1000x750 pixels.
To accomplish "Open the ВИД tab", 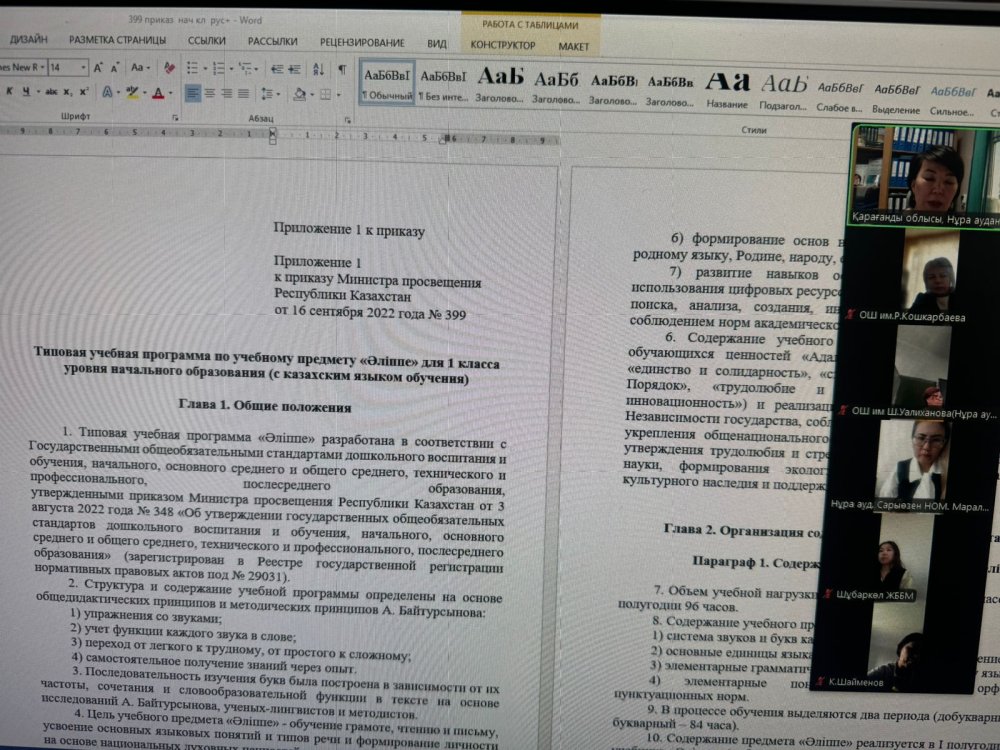I will coord(437,44).
